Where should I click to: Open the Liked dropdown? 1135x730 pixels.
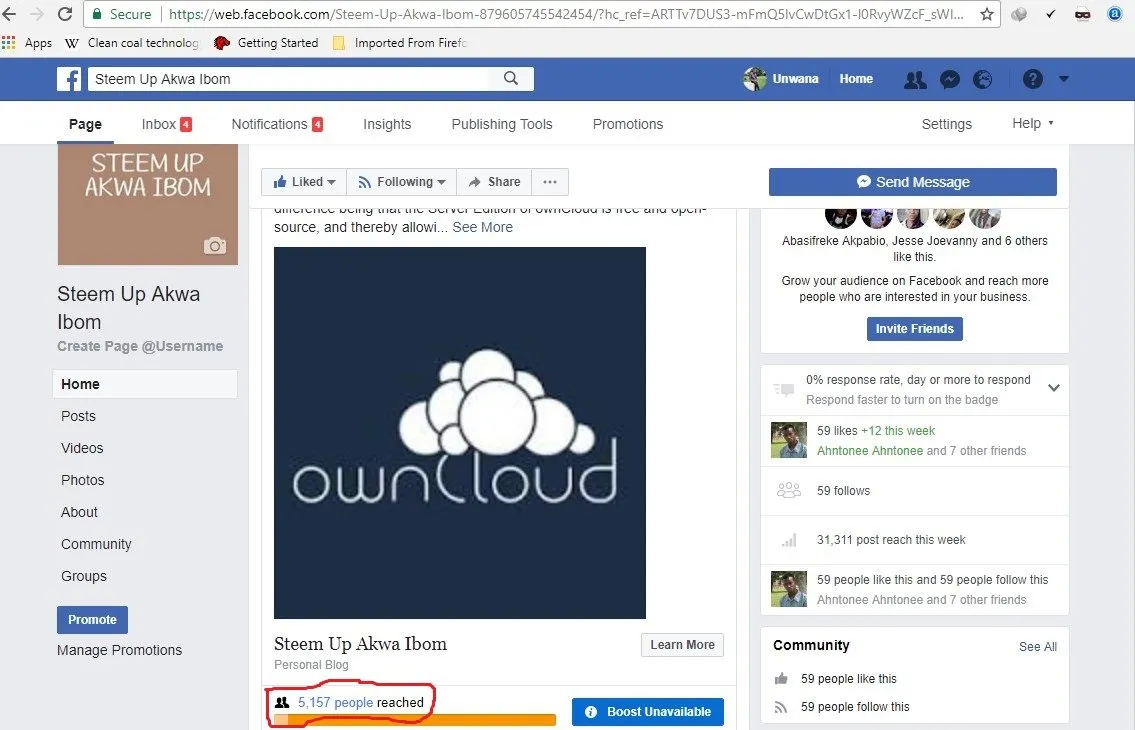coord(304,182)
